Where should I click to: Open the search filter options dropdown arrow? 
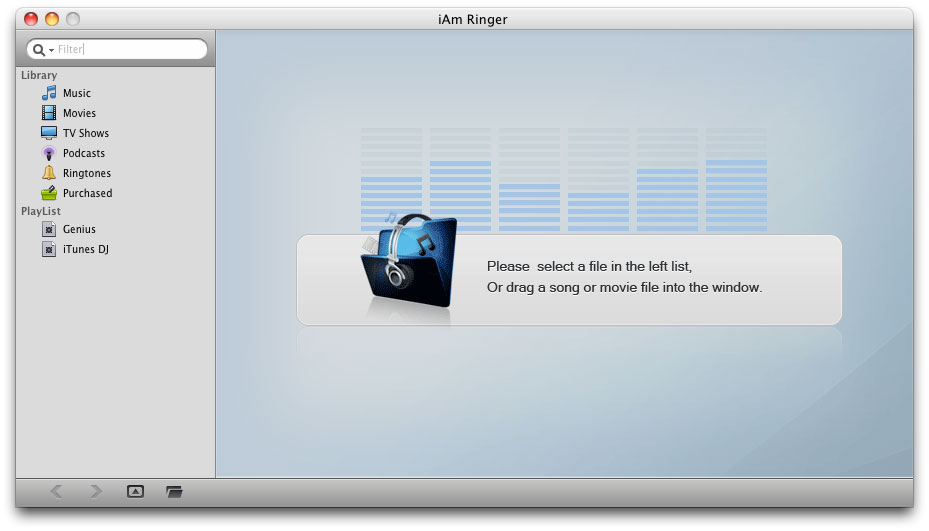click(x=52, y=50)
